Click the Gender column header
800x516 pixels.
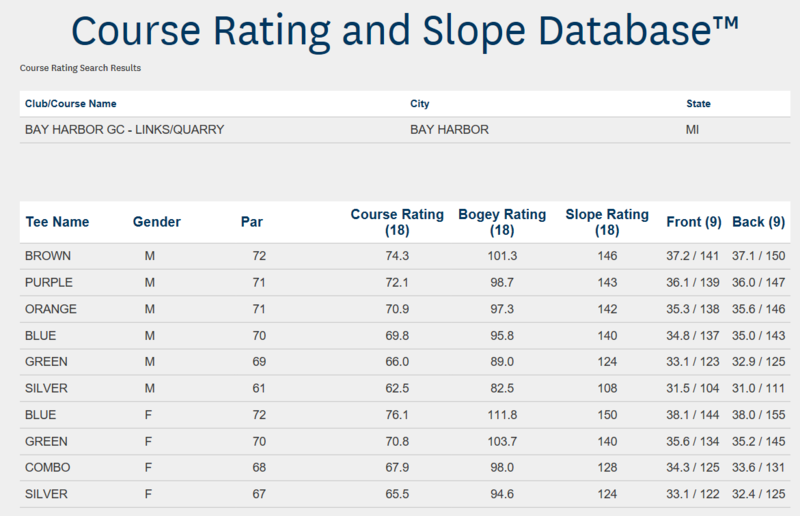156,222
